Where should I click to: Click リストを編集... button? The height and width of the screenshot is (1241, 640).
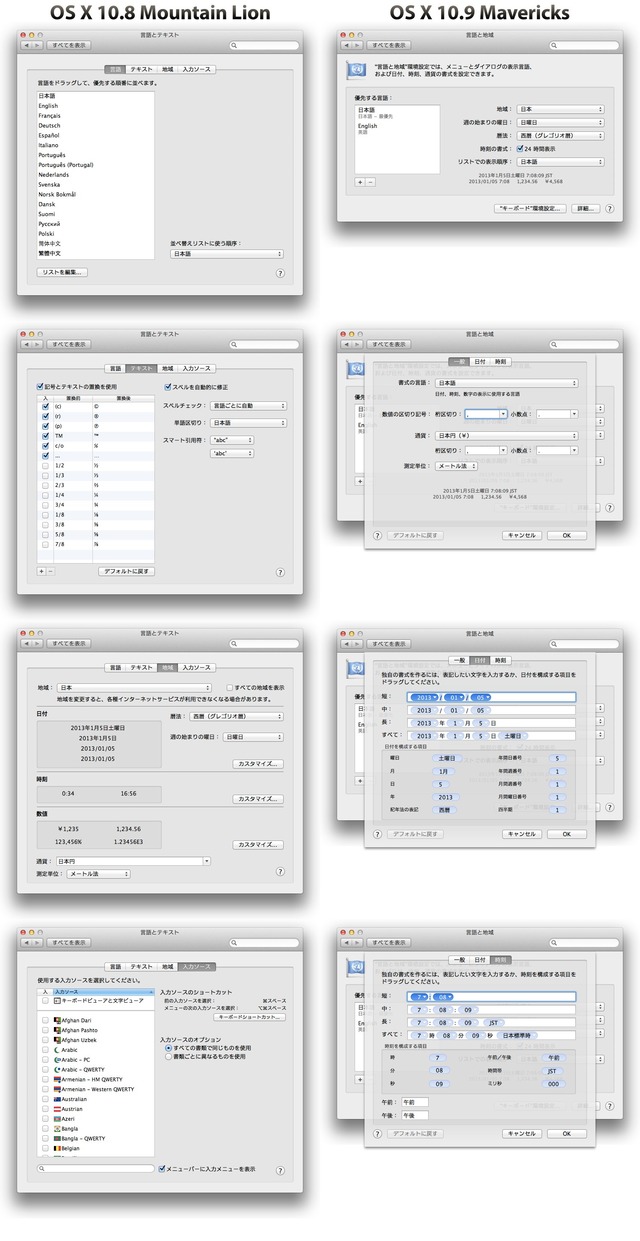62,272
